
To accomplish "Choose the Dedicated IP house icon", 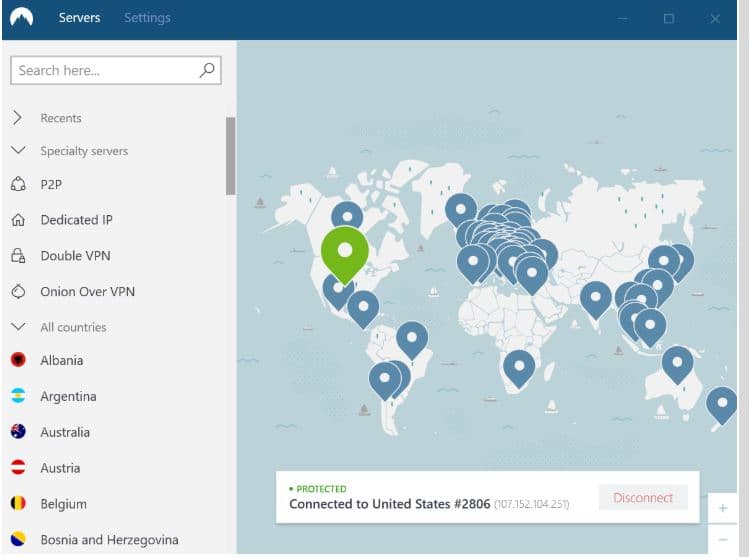I will pyautogui.click(x=18, y=220).
